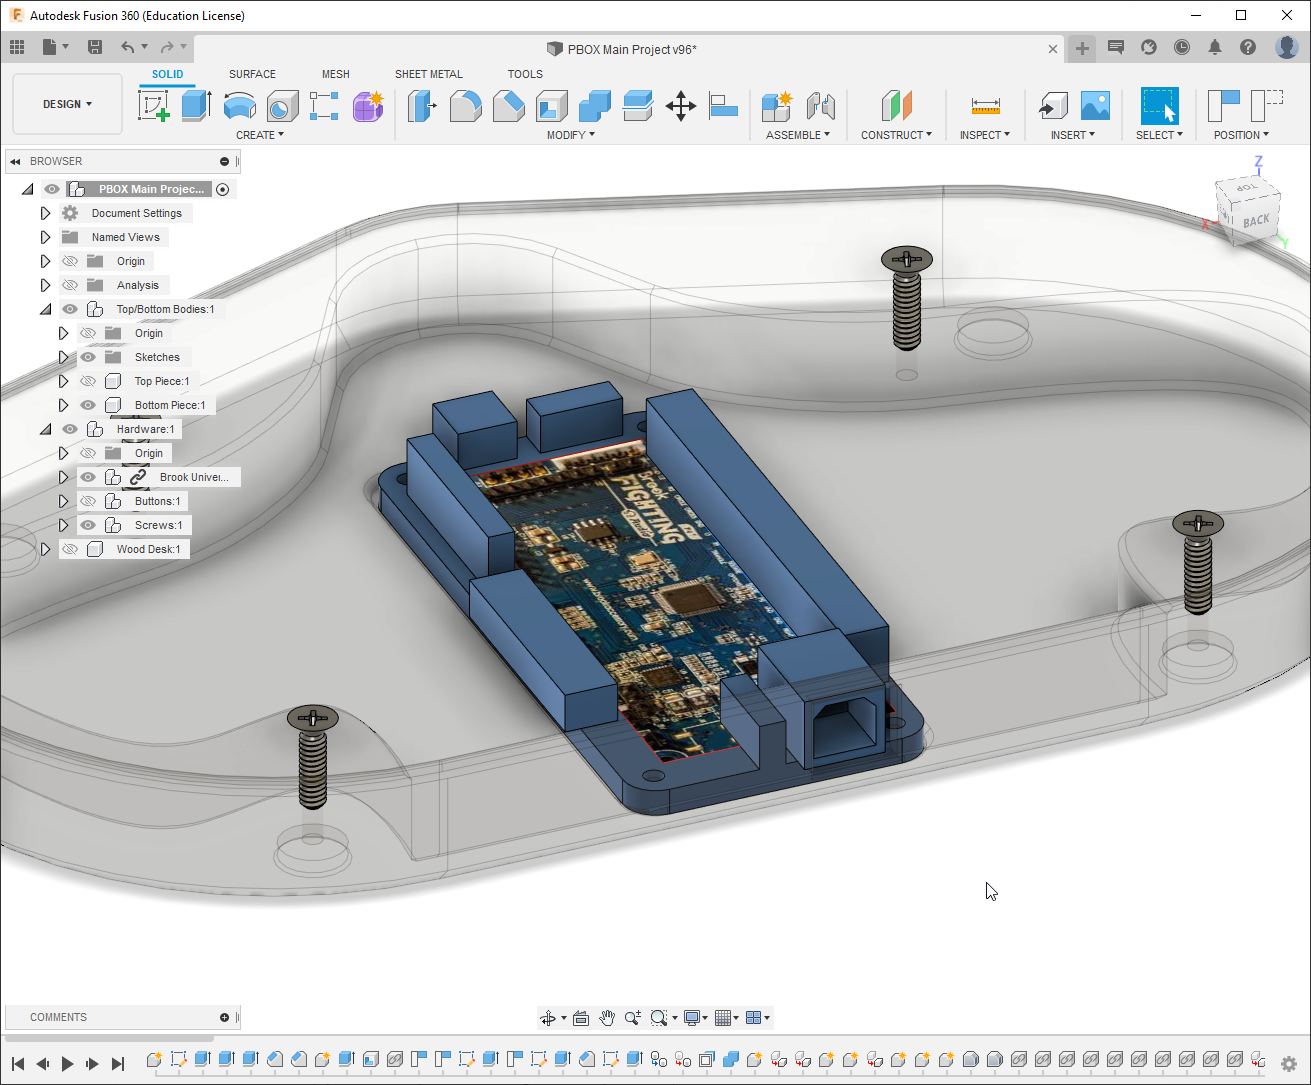Toggle visibility of Buttons:1 component
This screenshot has height=1085, width=1311.
click(88, 501)
